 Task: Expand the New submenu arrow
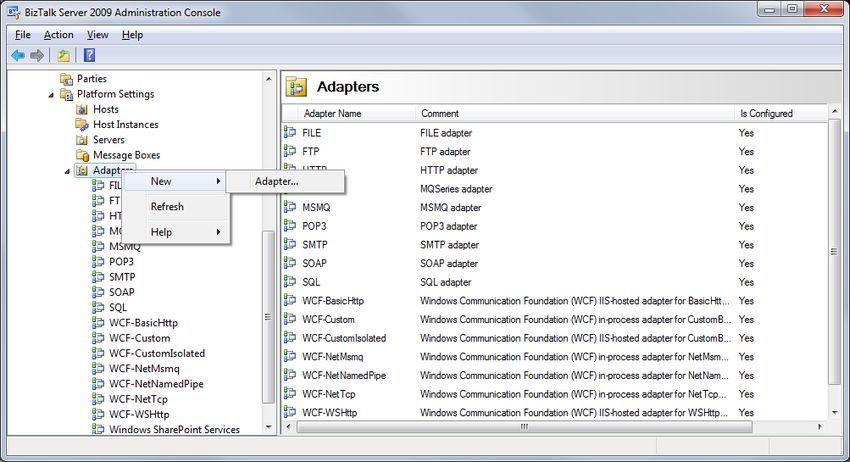click(218, 181)
